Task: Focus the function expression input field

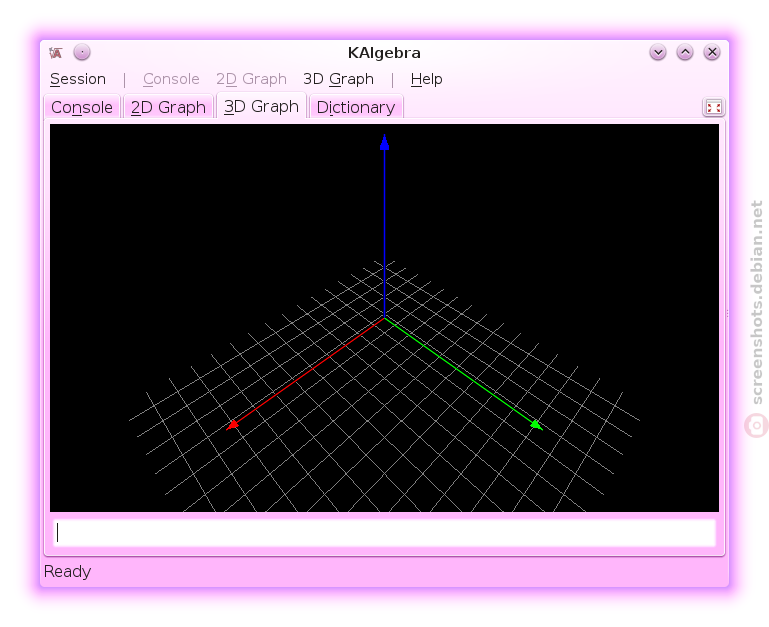Action: coord(384,533)
